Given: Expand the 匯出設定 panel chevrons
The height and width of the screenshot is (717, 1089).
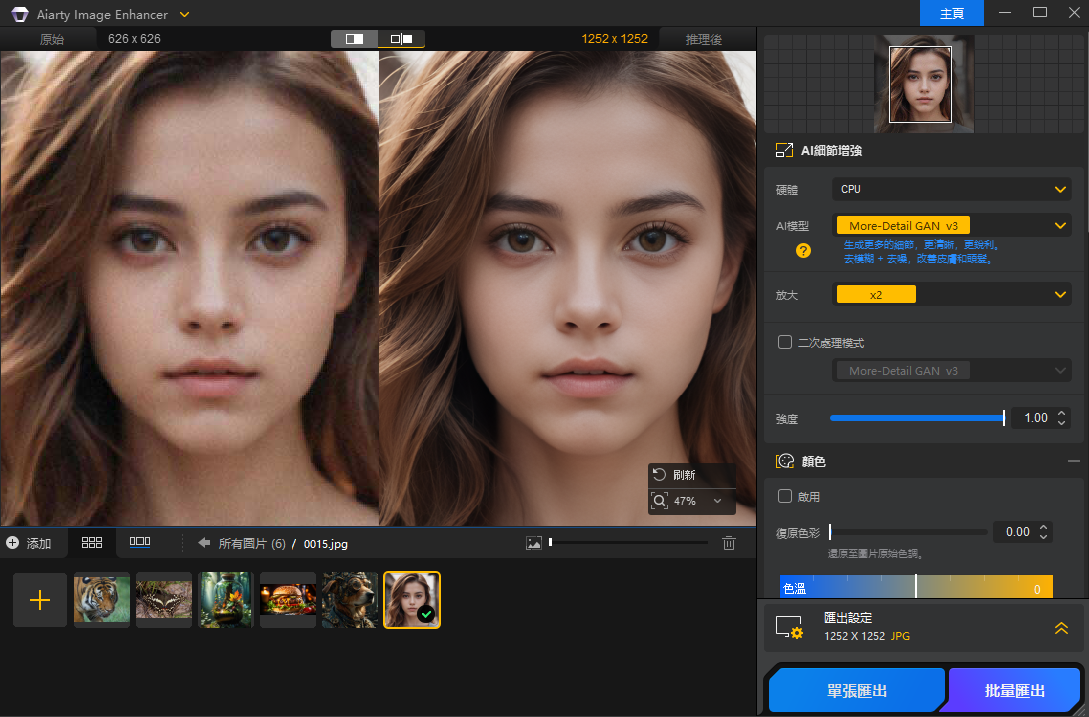Looking at the screenshot, I should 1061,628.
